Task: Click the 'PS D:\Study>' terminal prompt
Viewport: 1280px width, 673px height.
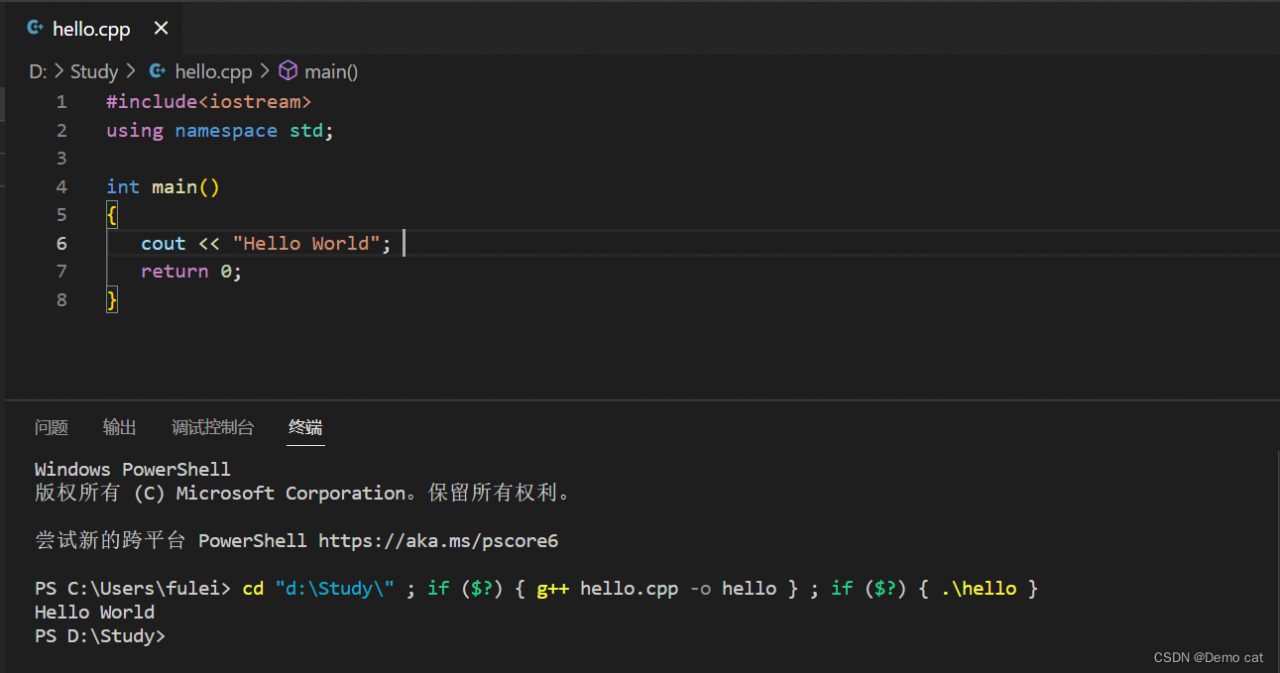Action: pos(100,636)
